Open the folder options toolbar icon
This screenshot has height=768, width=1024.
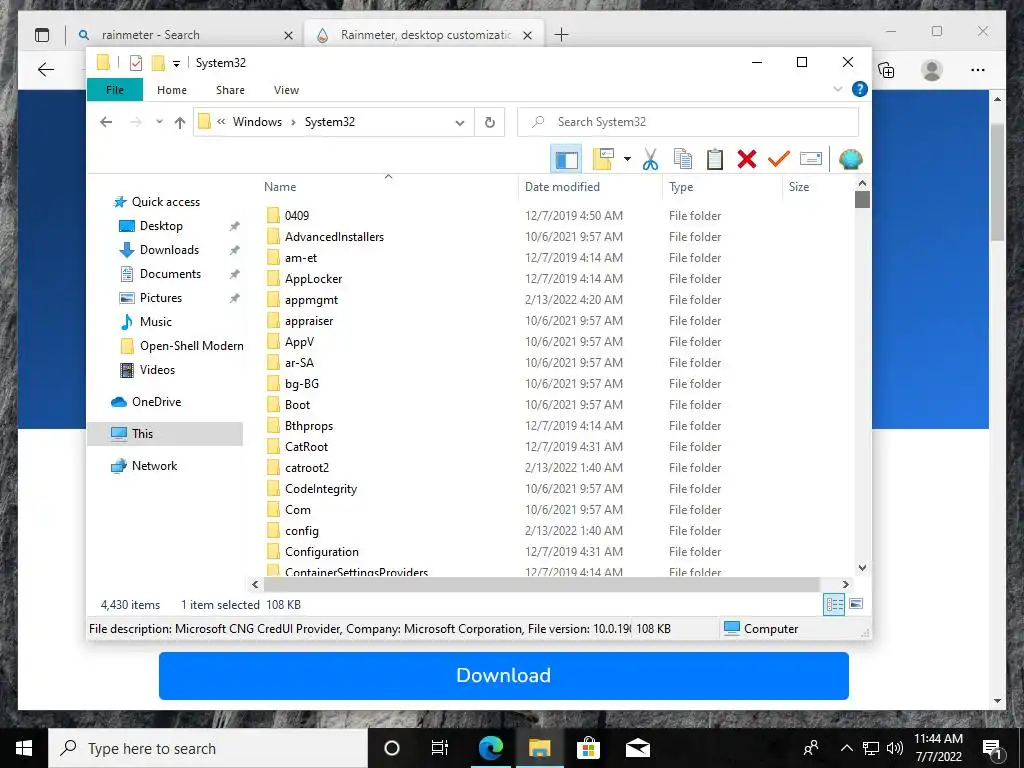click(603, 159)
